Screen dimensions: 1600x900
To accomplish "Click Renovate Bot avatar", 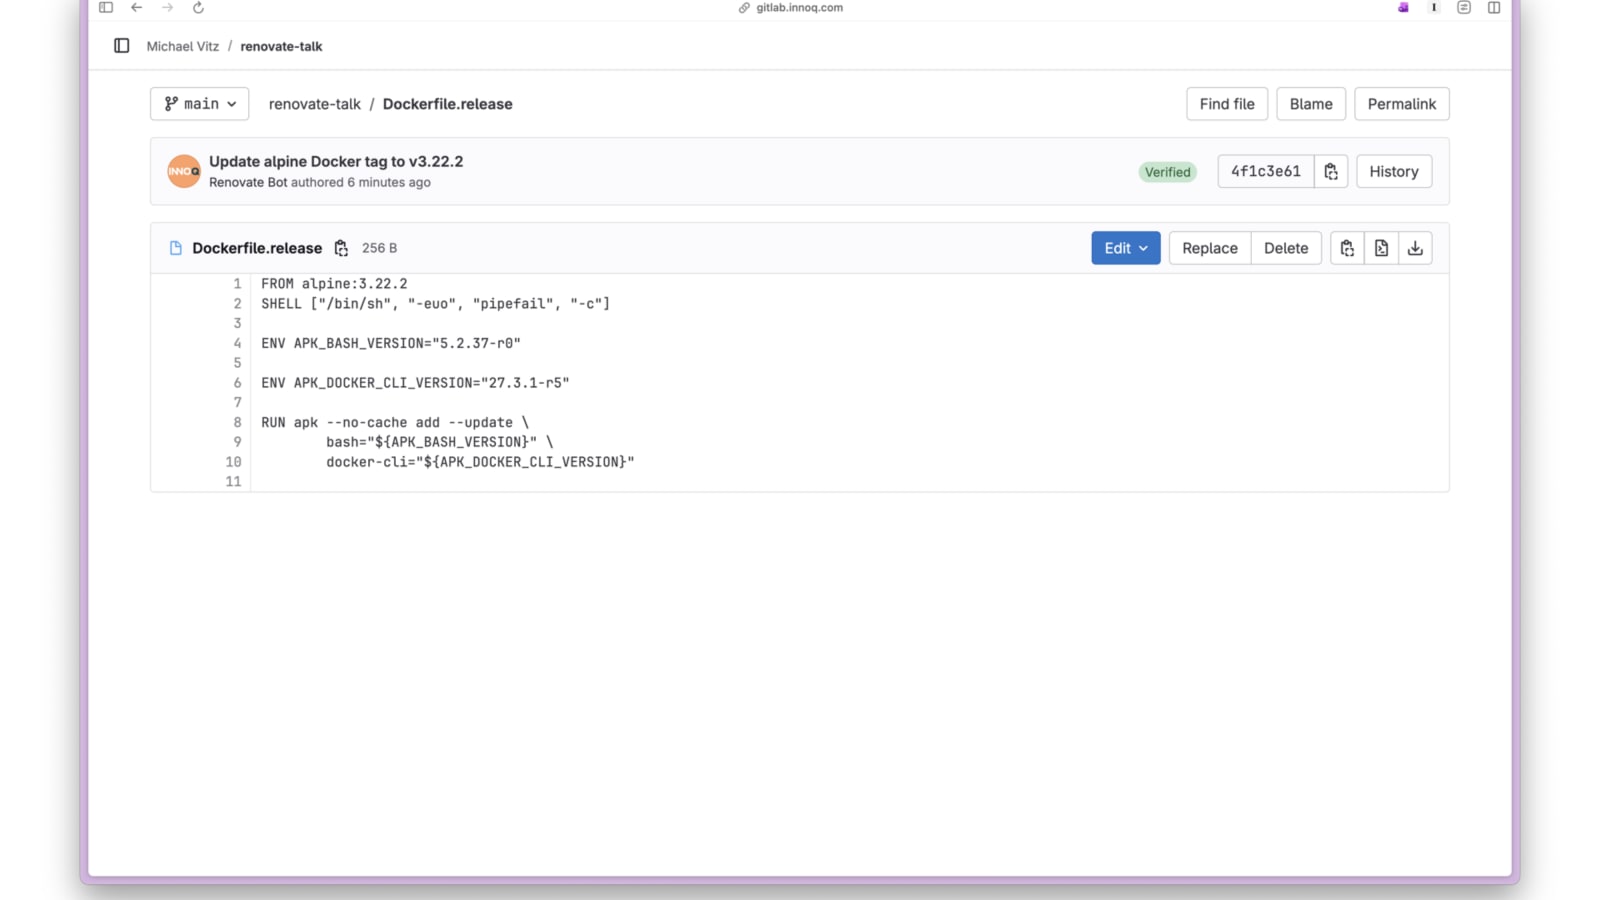I will (x=184, y=171).
